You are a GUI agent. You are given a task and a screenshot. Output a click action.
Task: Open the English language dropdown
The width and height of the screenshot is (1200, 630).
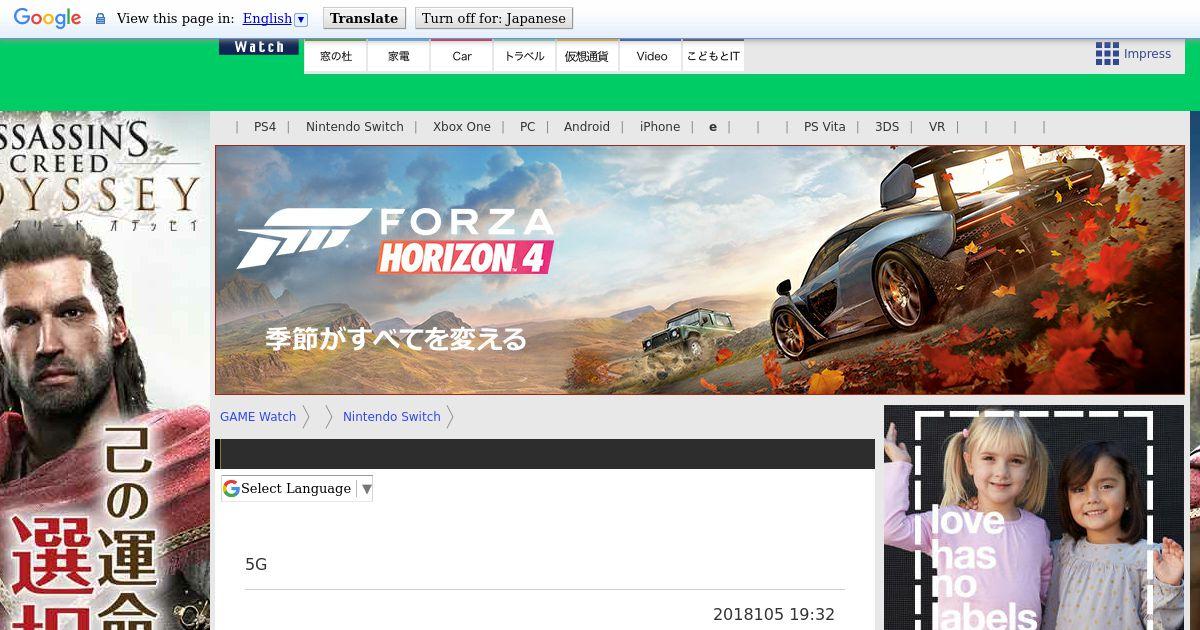tap(275, 18)
